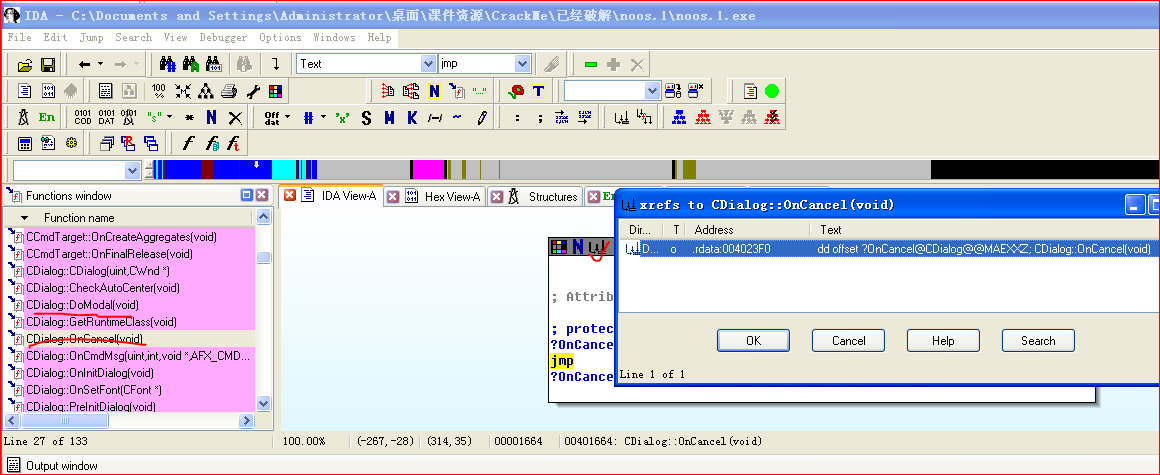Open the File menu
The image size is (1160, 475).
19,37
